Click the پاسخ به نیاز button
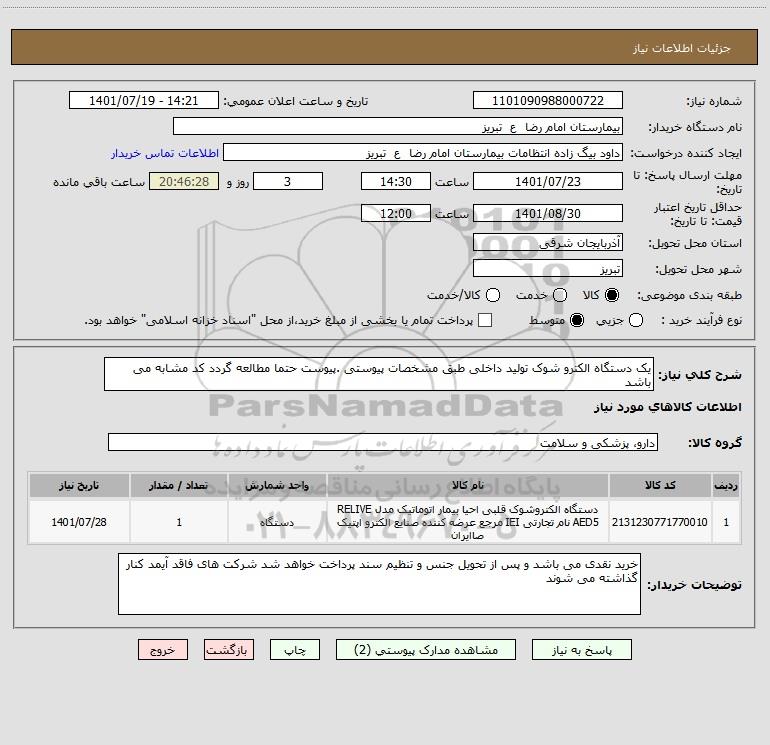Screen dimensions: 770x745 click(581, 650)
